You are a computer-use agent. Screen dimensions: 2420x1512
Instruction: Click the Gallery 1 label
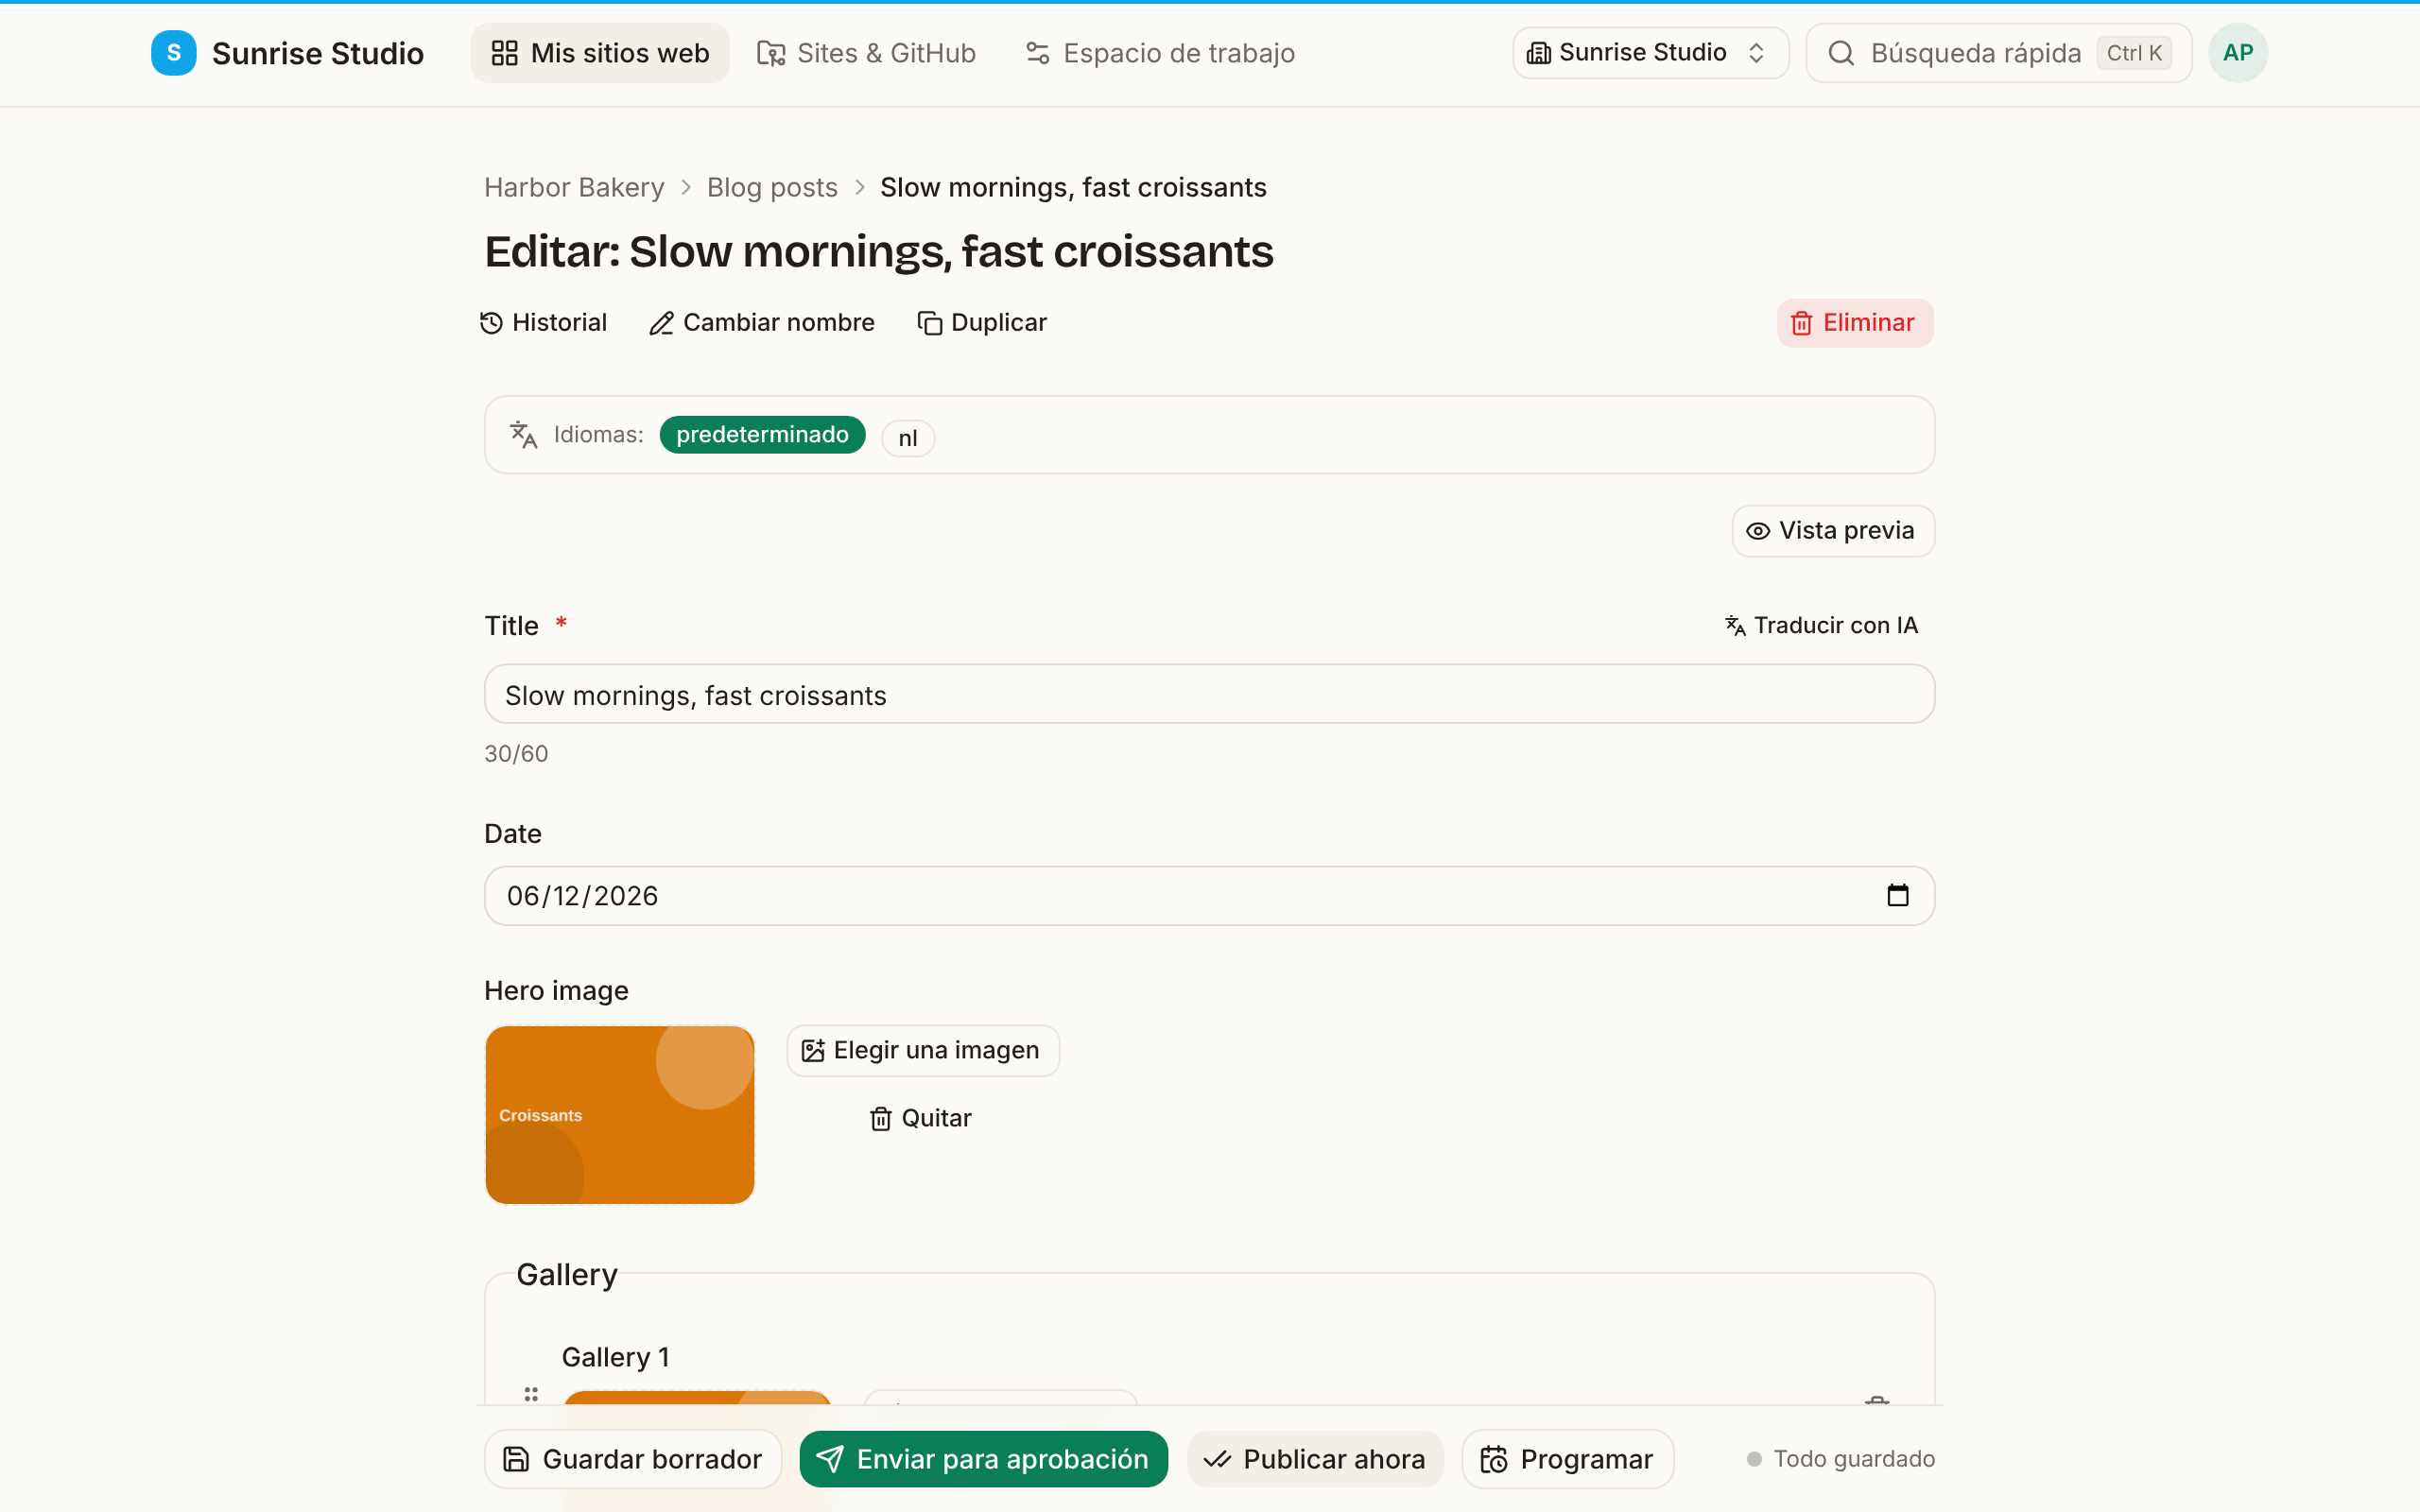click(615, 1357)
